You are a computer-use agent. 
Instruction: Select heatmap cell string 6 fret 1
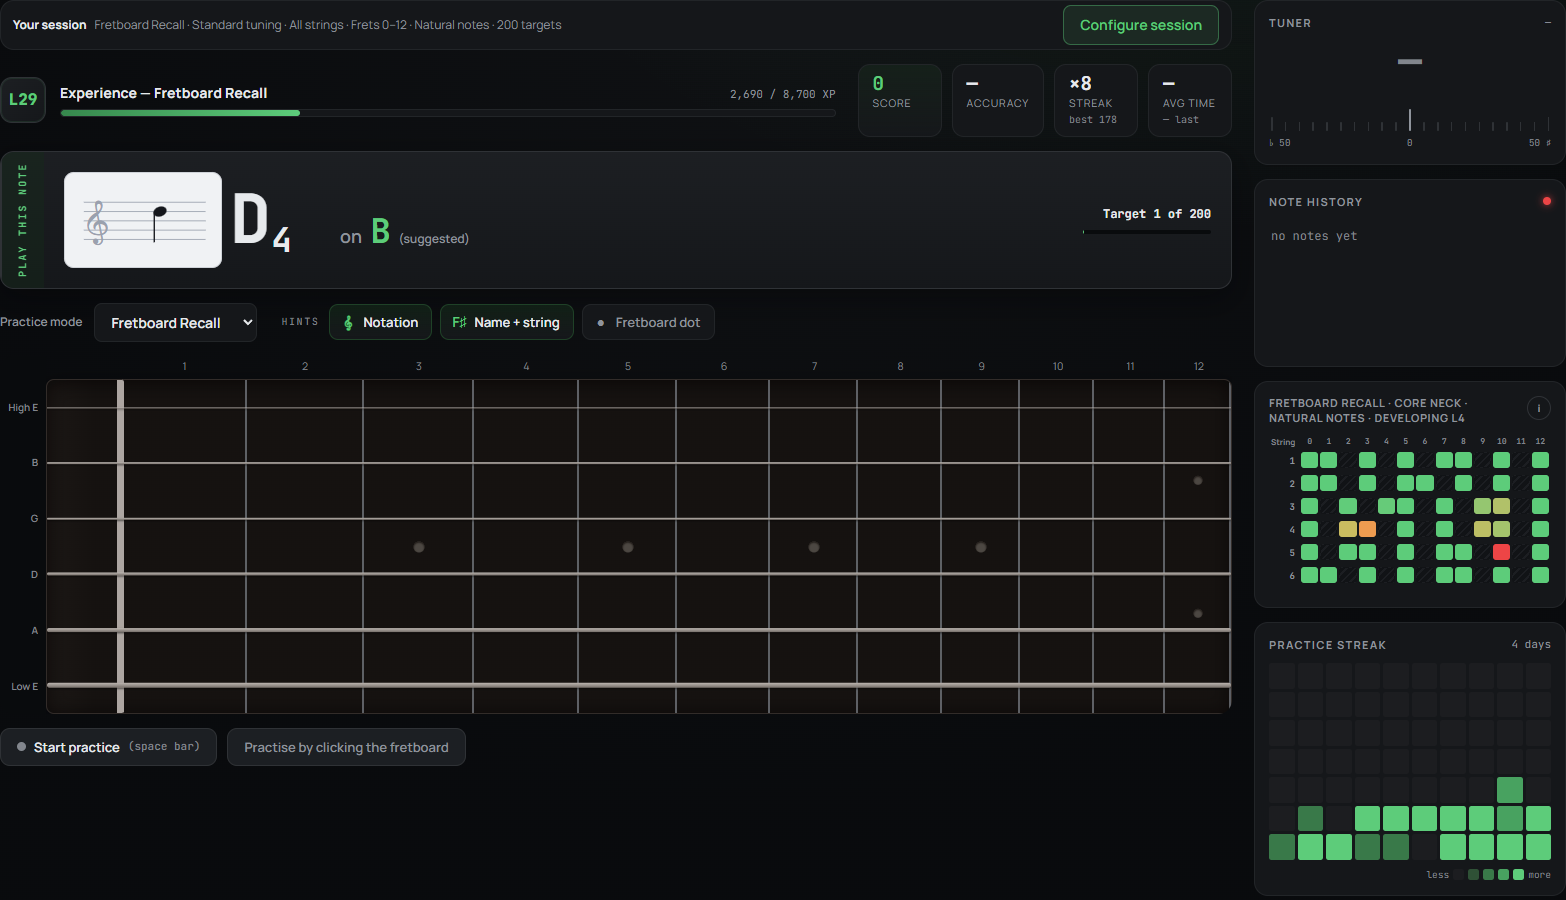tap(1328, 575)
